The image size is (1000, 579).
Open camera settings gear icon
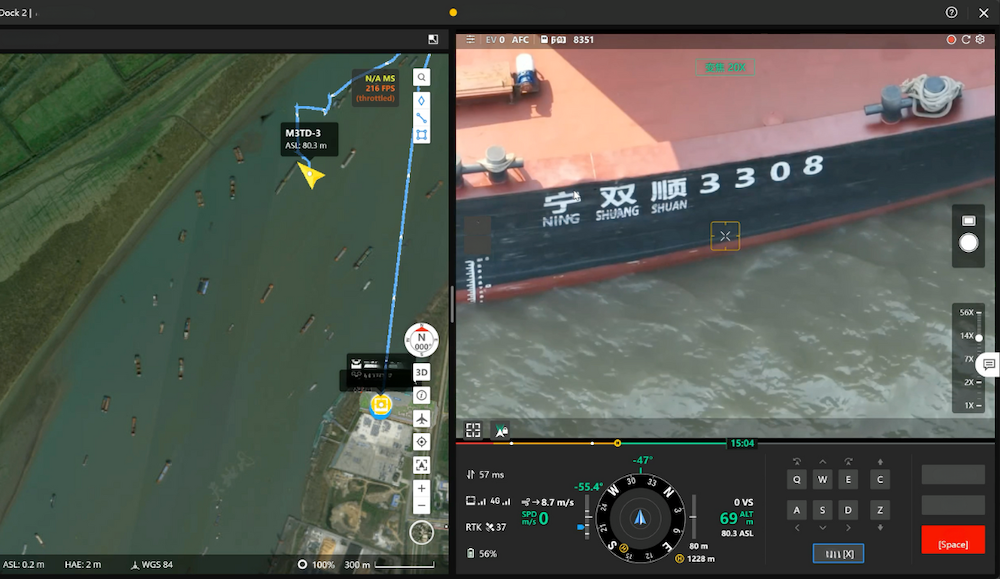(x=980, y=40)
